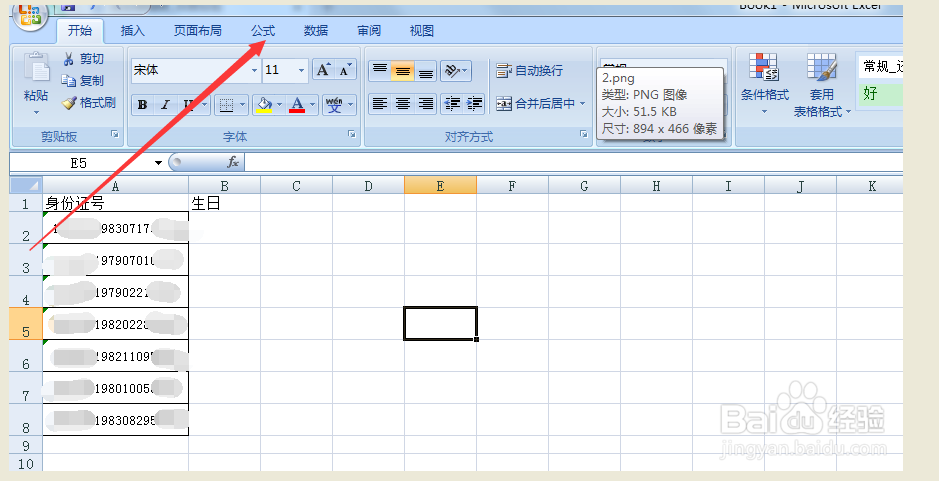Switch to the 页面布局 (Page Layout) tab
Screen dimensions: 939x481
[198, 31]
